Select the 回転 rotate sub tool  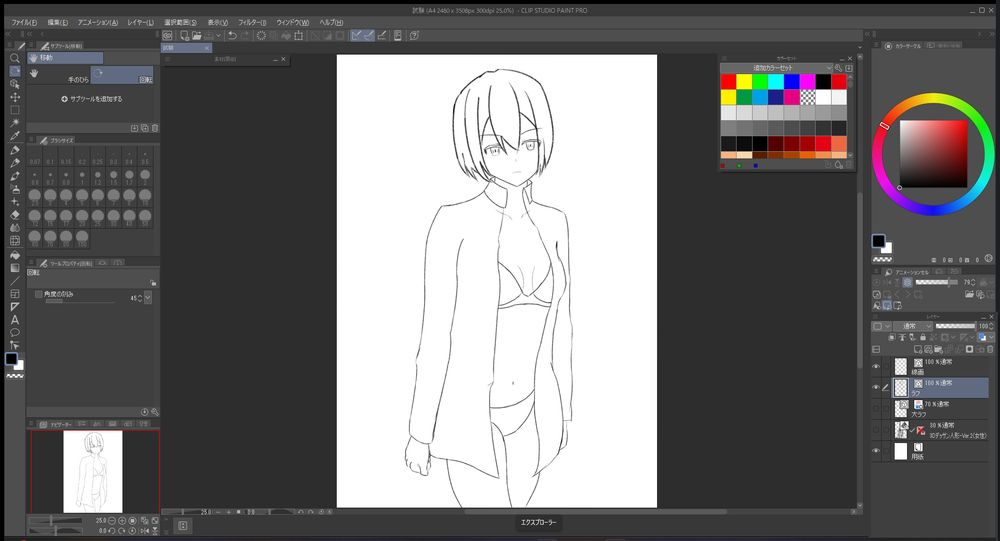pyautogui.click(x=122, y=75)
